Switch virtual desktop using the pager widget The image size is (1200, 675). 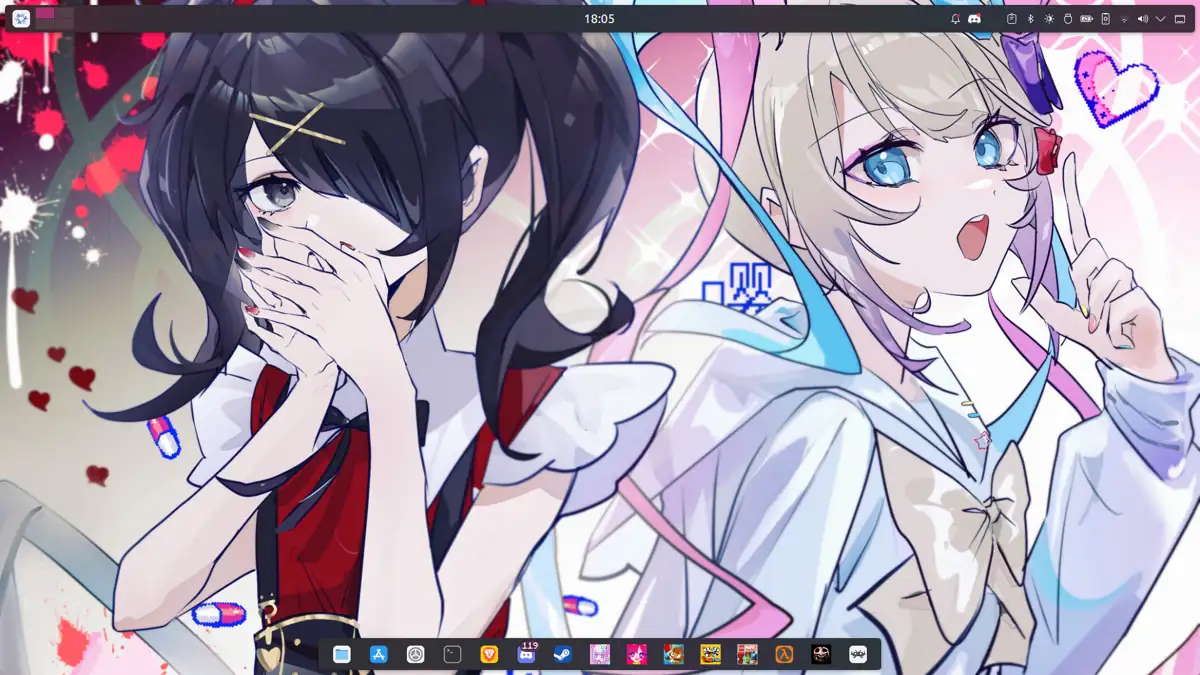point(54,19)
